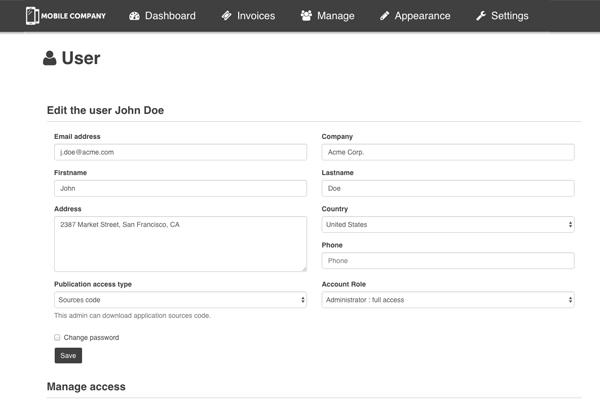Click into the Phone input field
This screenshot has width=600, height=400.
(x=447, y=261)
